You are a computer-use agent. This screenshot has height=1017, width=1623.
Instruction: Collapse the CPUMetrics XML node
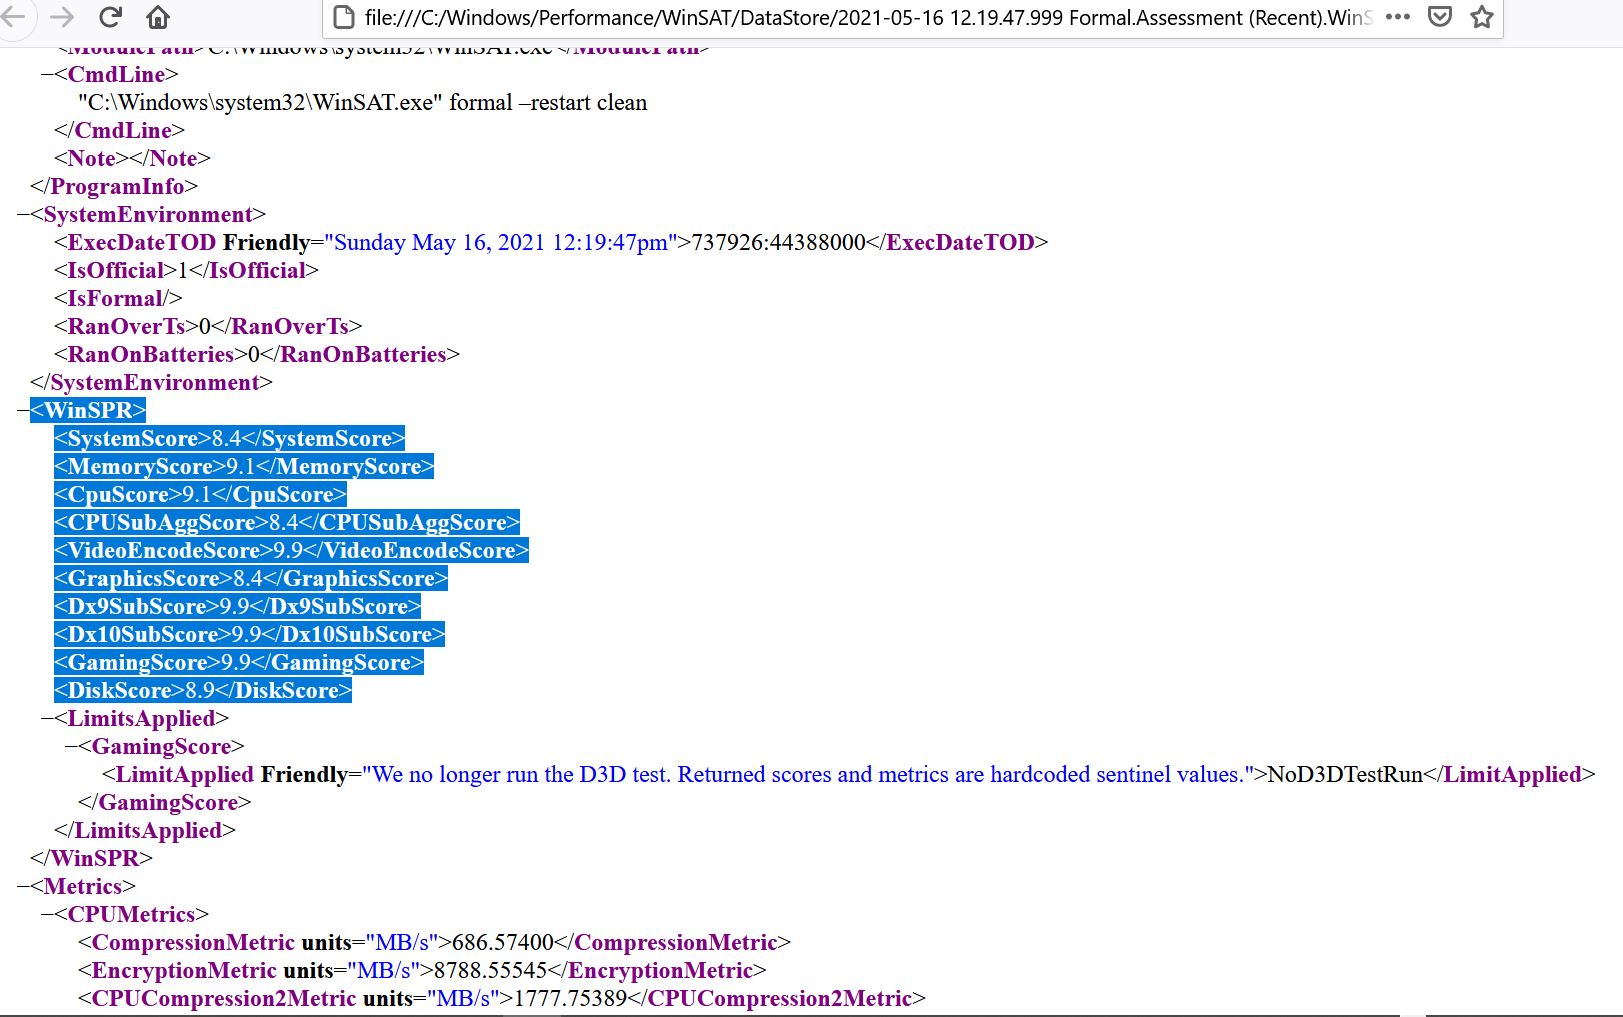coord(47,915)
